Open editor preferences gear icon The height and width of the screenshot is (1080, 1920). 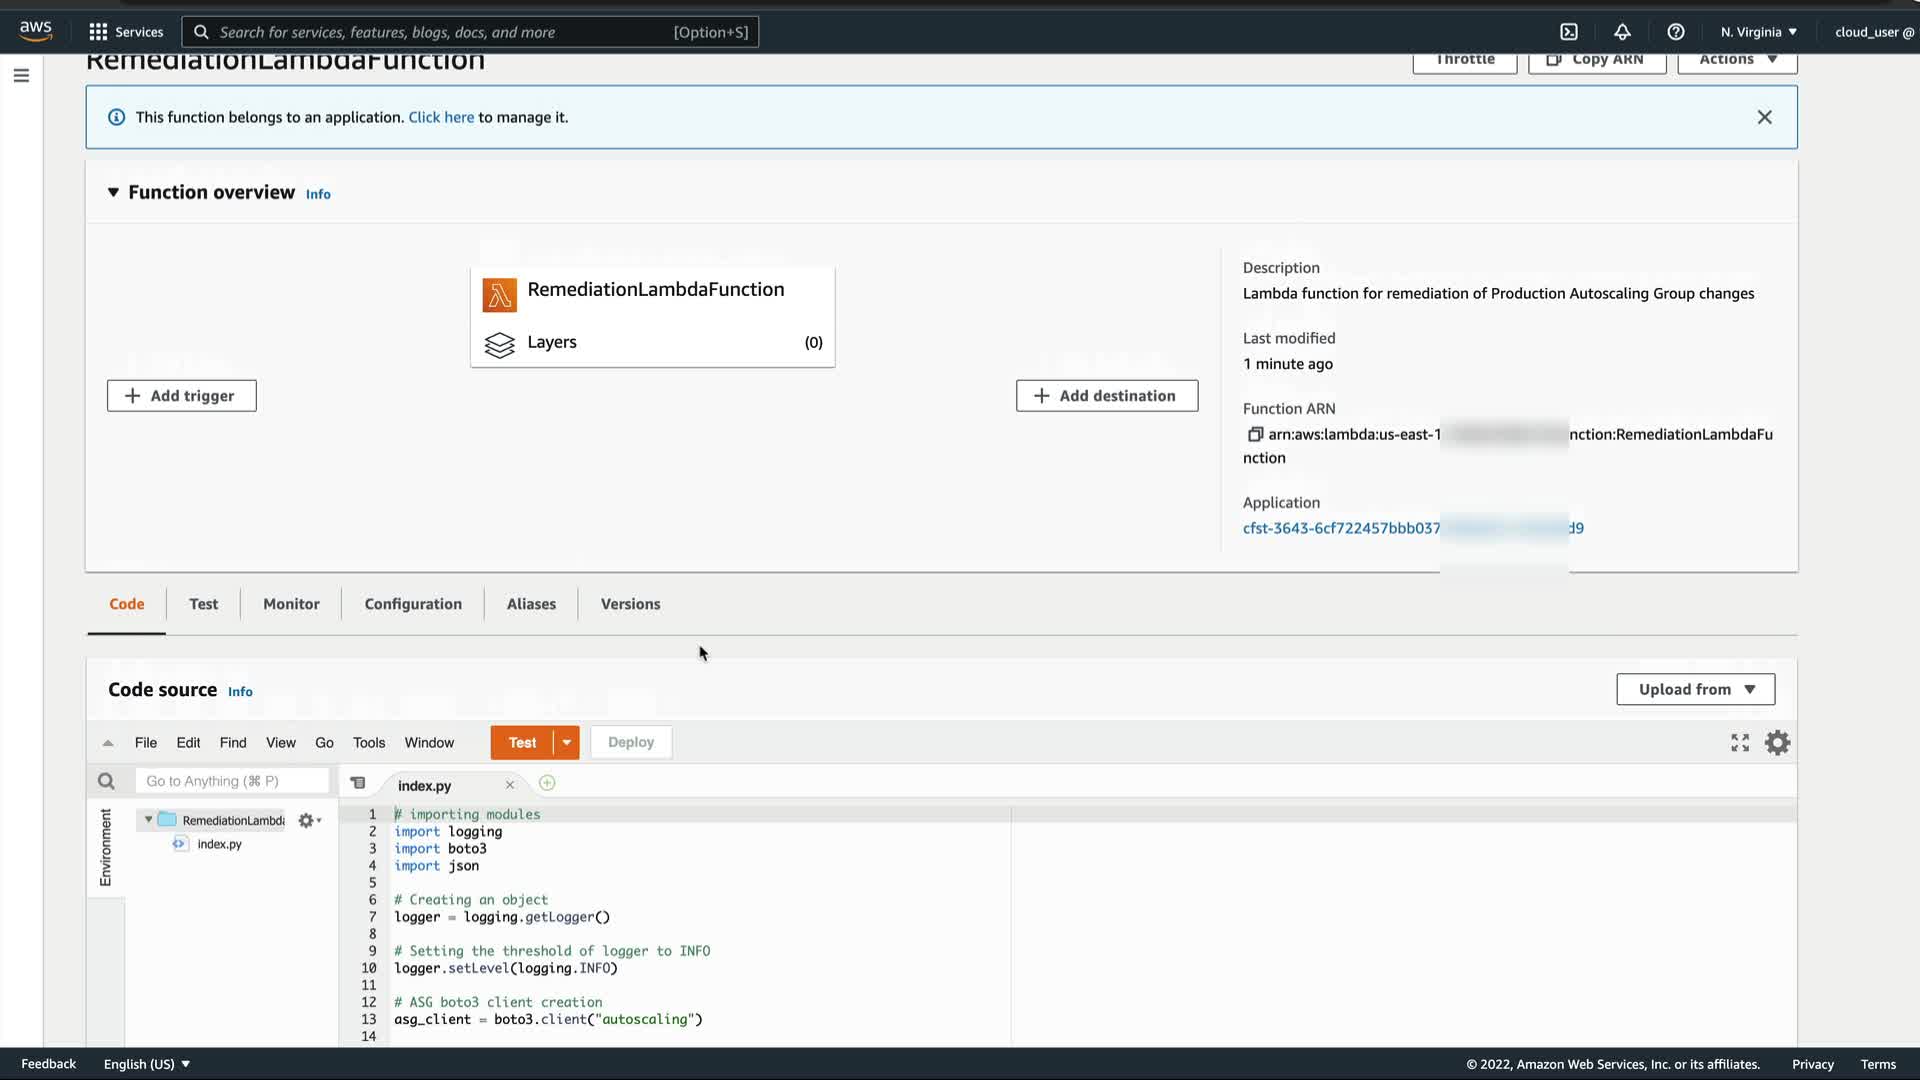tap(1777, 743)
